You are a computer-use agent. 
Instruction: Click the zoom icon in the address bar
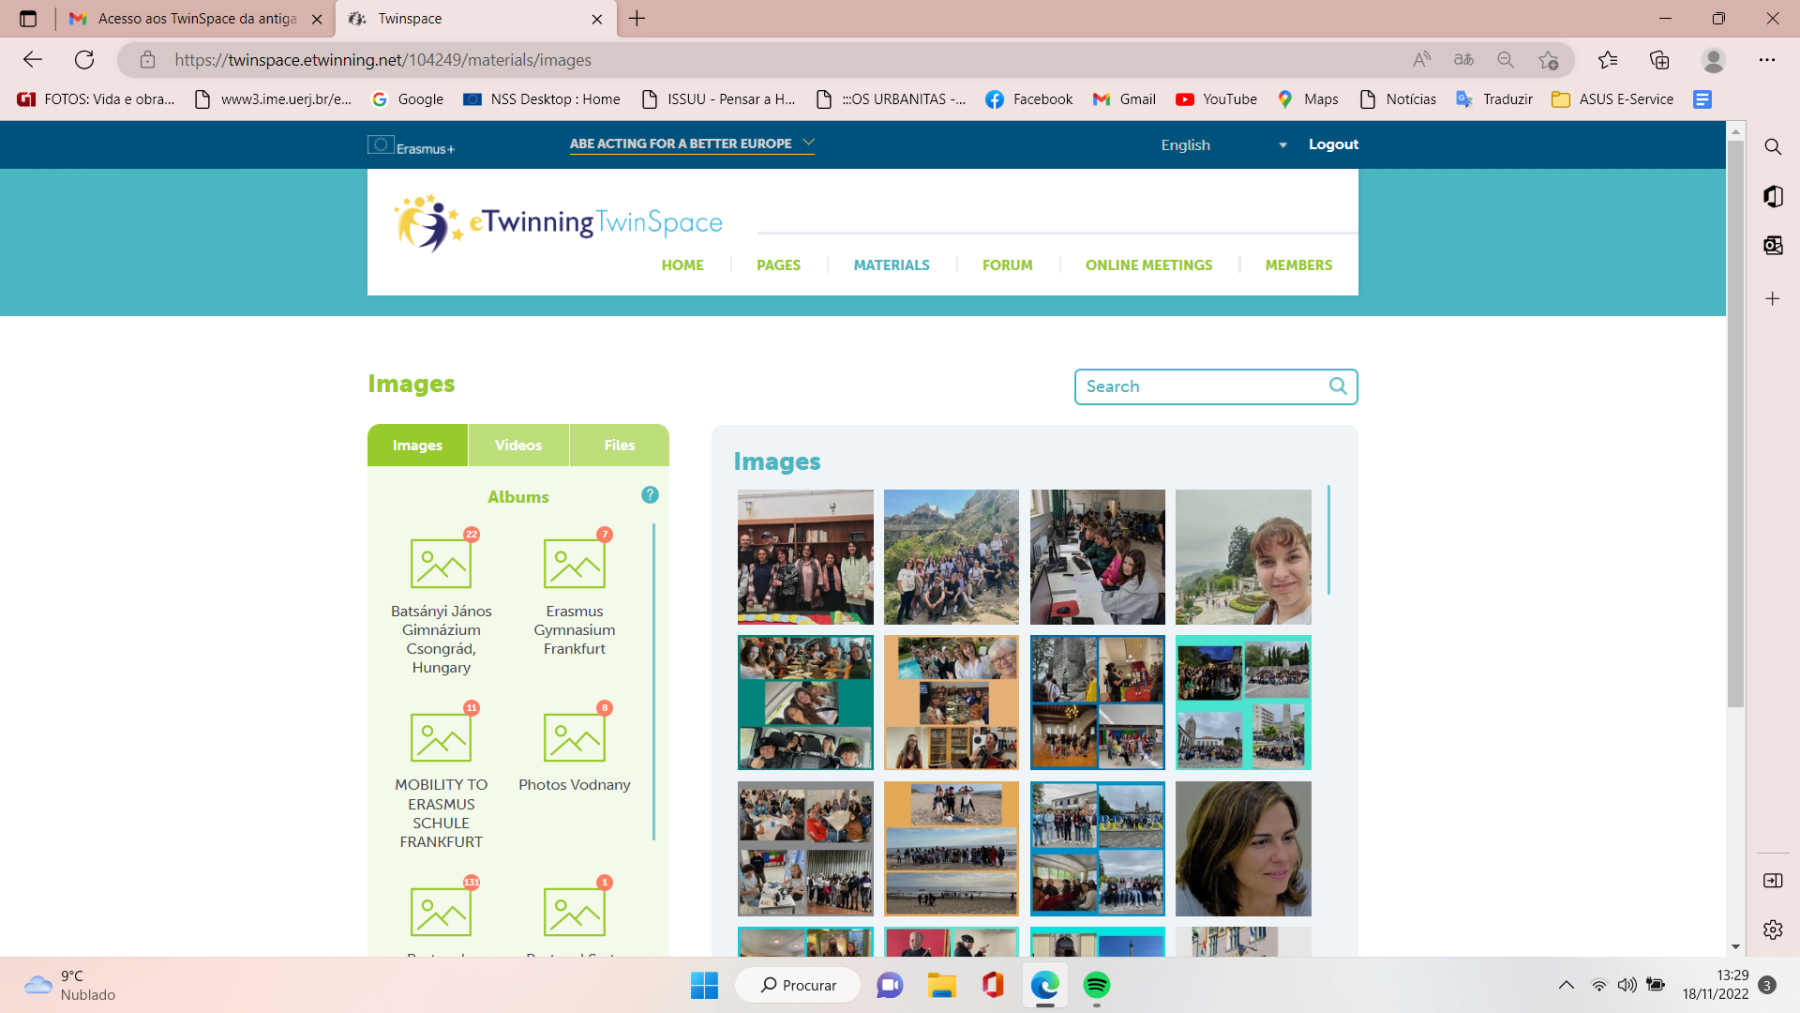(1505, 60)
